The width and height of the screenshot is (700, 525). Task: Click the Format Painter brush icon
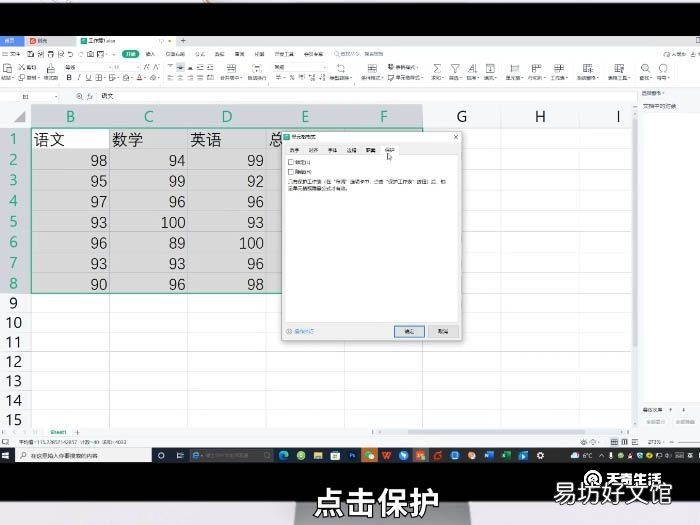tap(50, 68)
